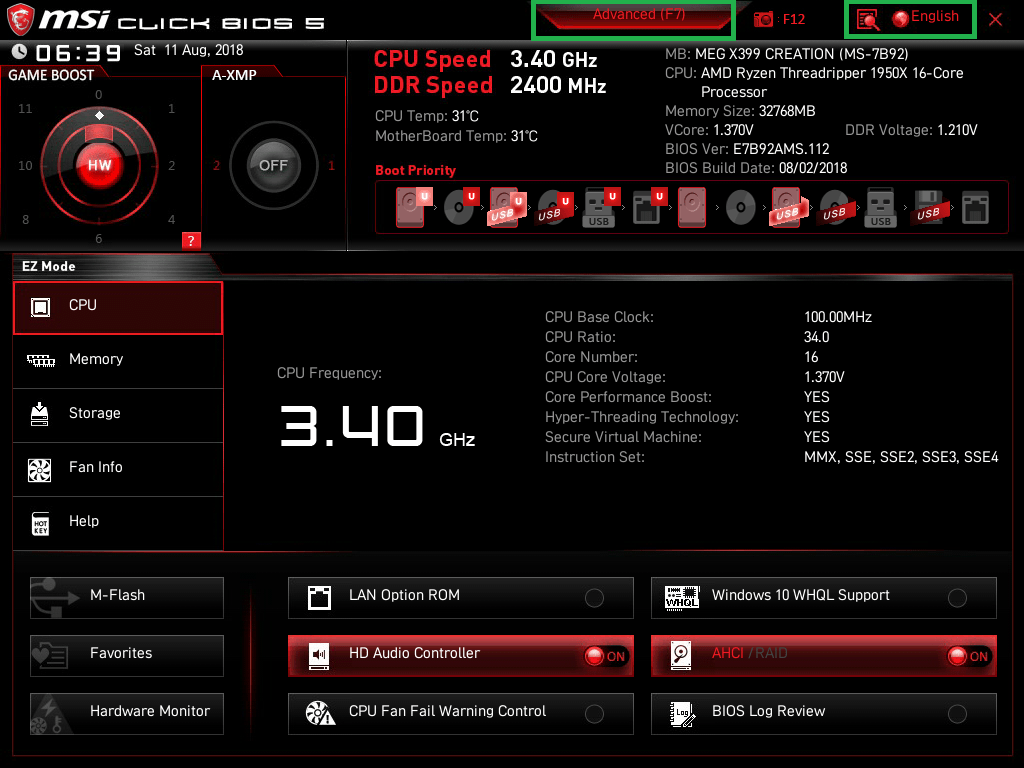Click the Memory Size 32768MB value
Viewport: 1024px width, 768px height.
(786, 111)
